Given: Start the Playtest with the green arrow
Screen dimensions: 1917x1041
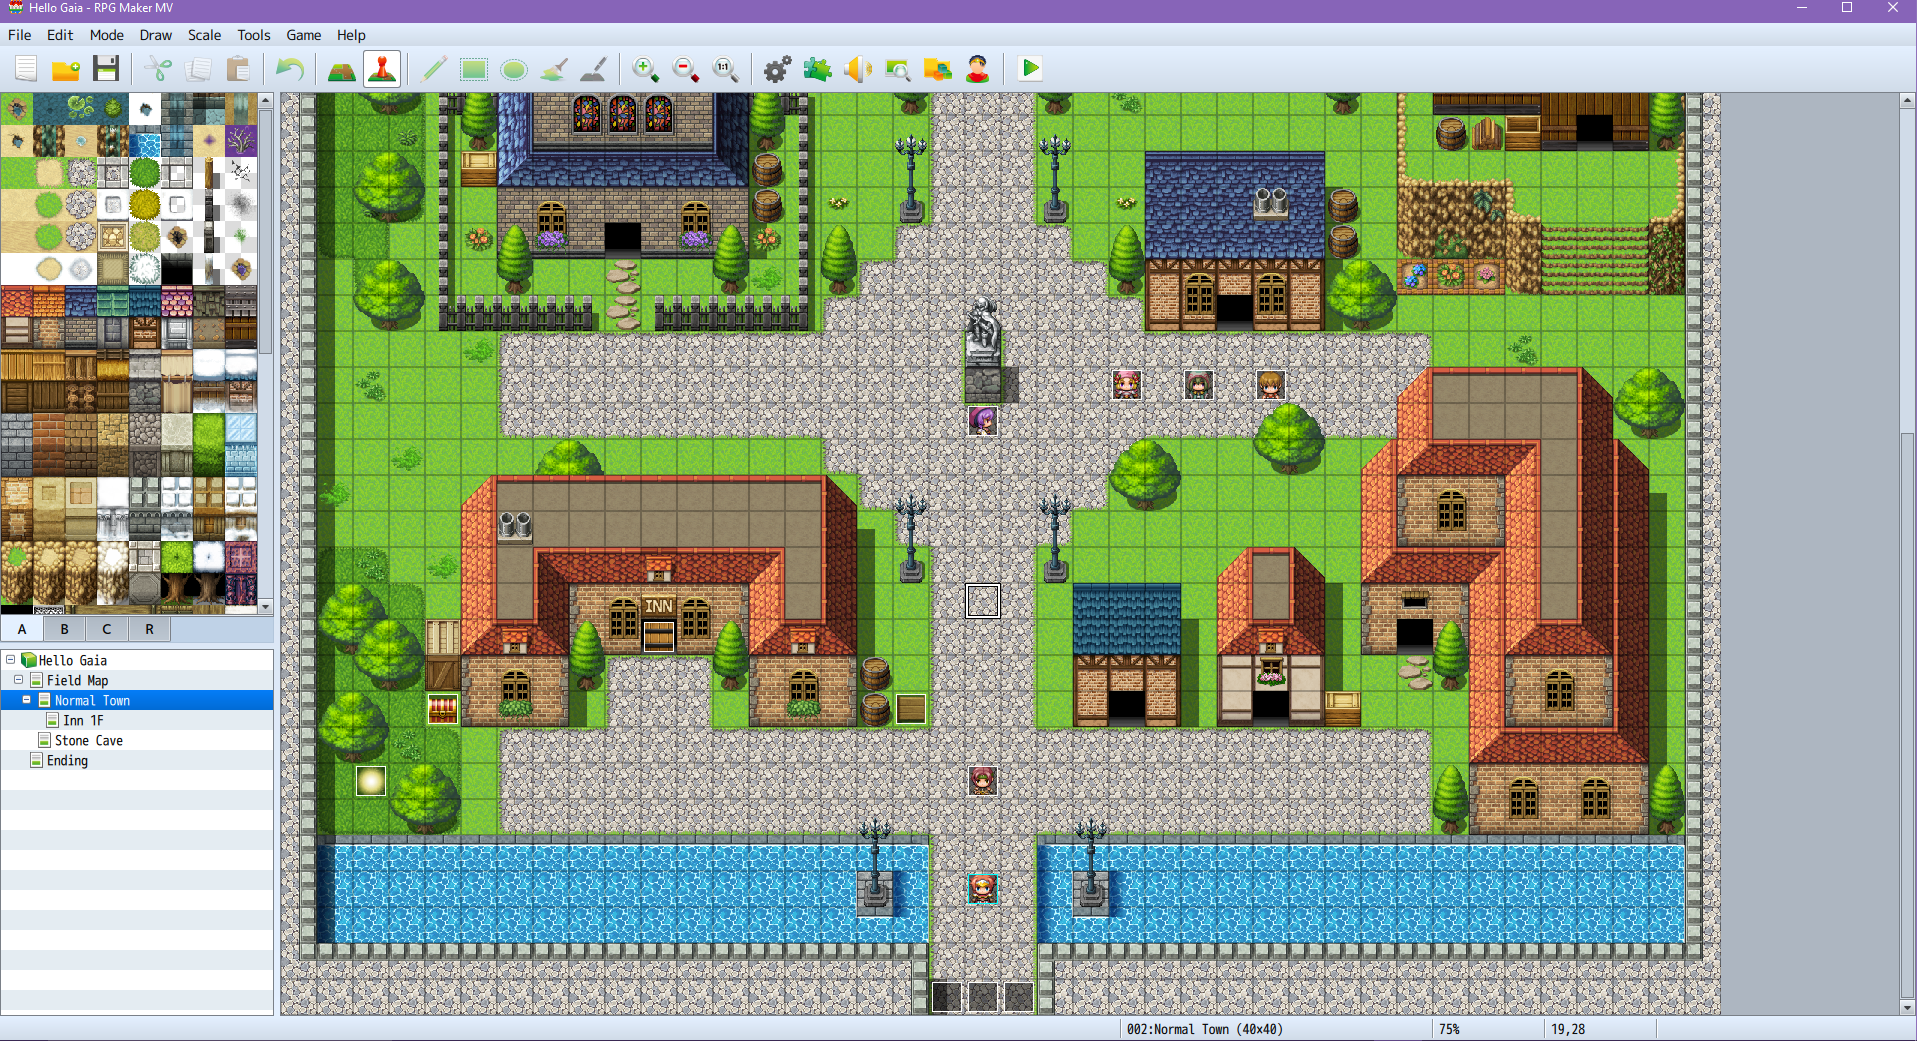Looking at the screenshot, I should click(x=1030, y=69).
